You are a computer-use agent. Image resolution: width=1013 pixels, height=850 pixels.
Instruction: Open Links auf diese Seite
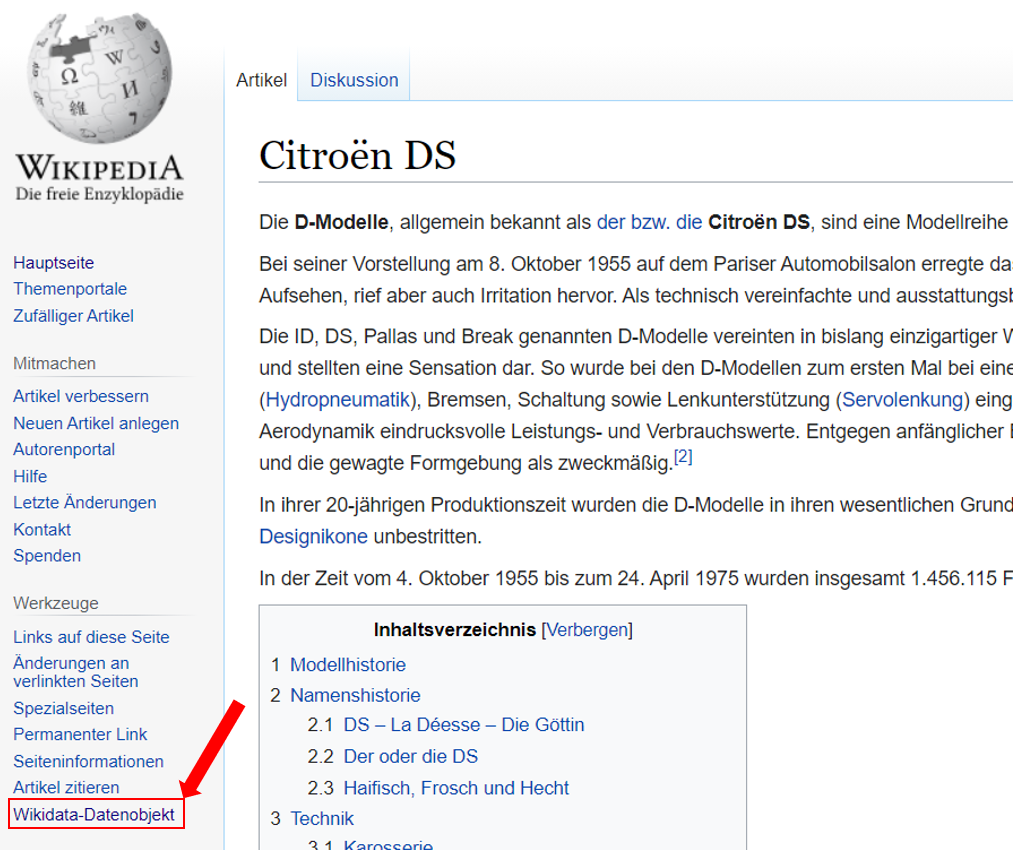pyautogui.click(x=91, y=637)
